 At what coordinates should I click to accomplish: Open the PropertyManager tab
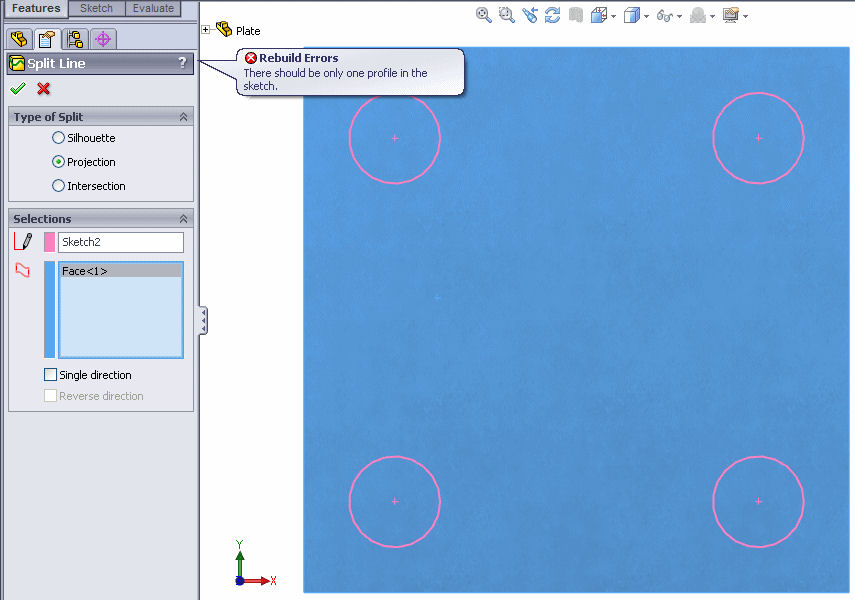coord(47,39)
